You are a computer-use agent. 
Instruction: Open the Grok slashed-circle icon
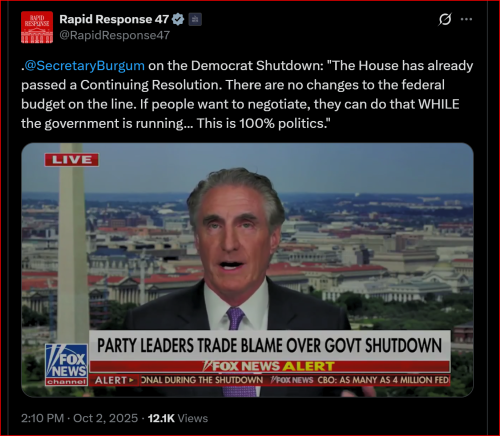pos(445,19)
